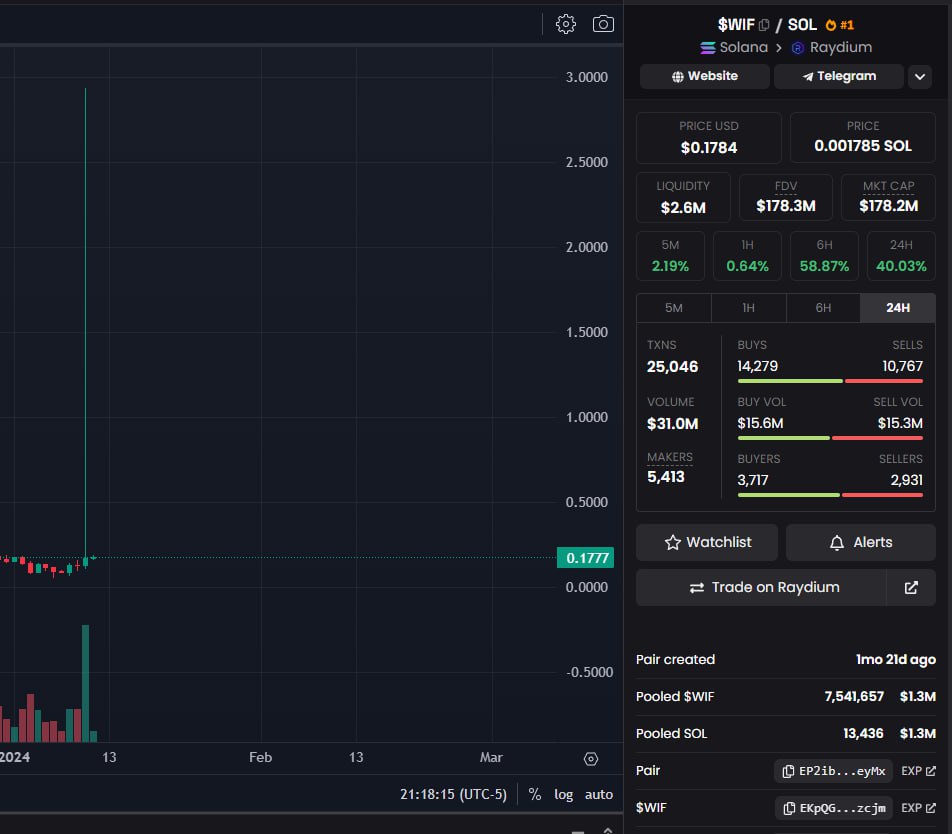
Task: Click VOLUME value $31.0M
Action: tap(672, 424)
